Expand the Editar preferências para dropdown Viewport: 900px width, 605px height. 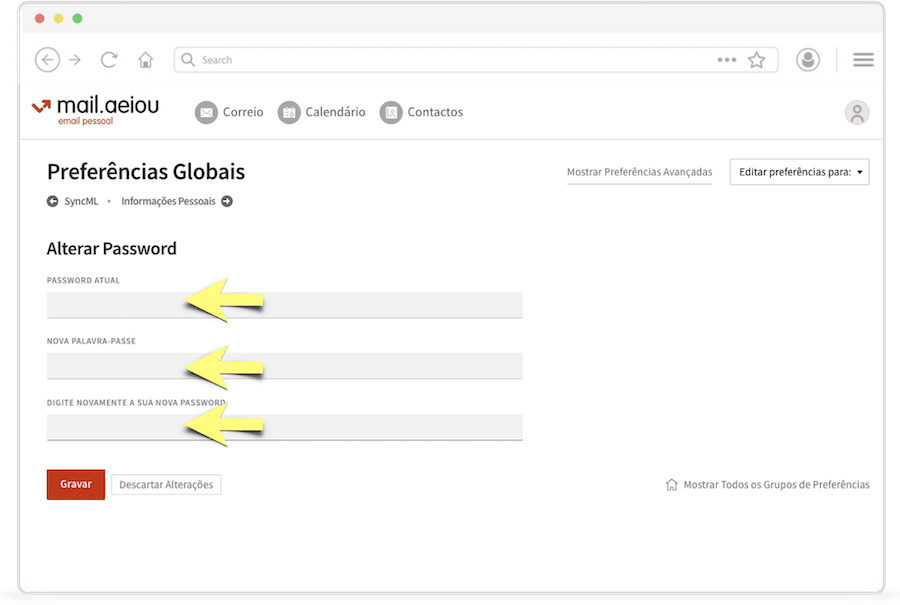pos(799,172)
